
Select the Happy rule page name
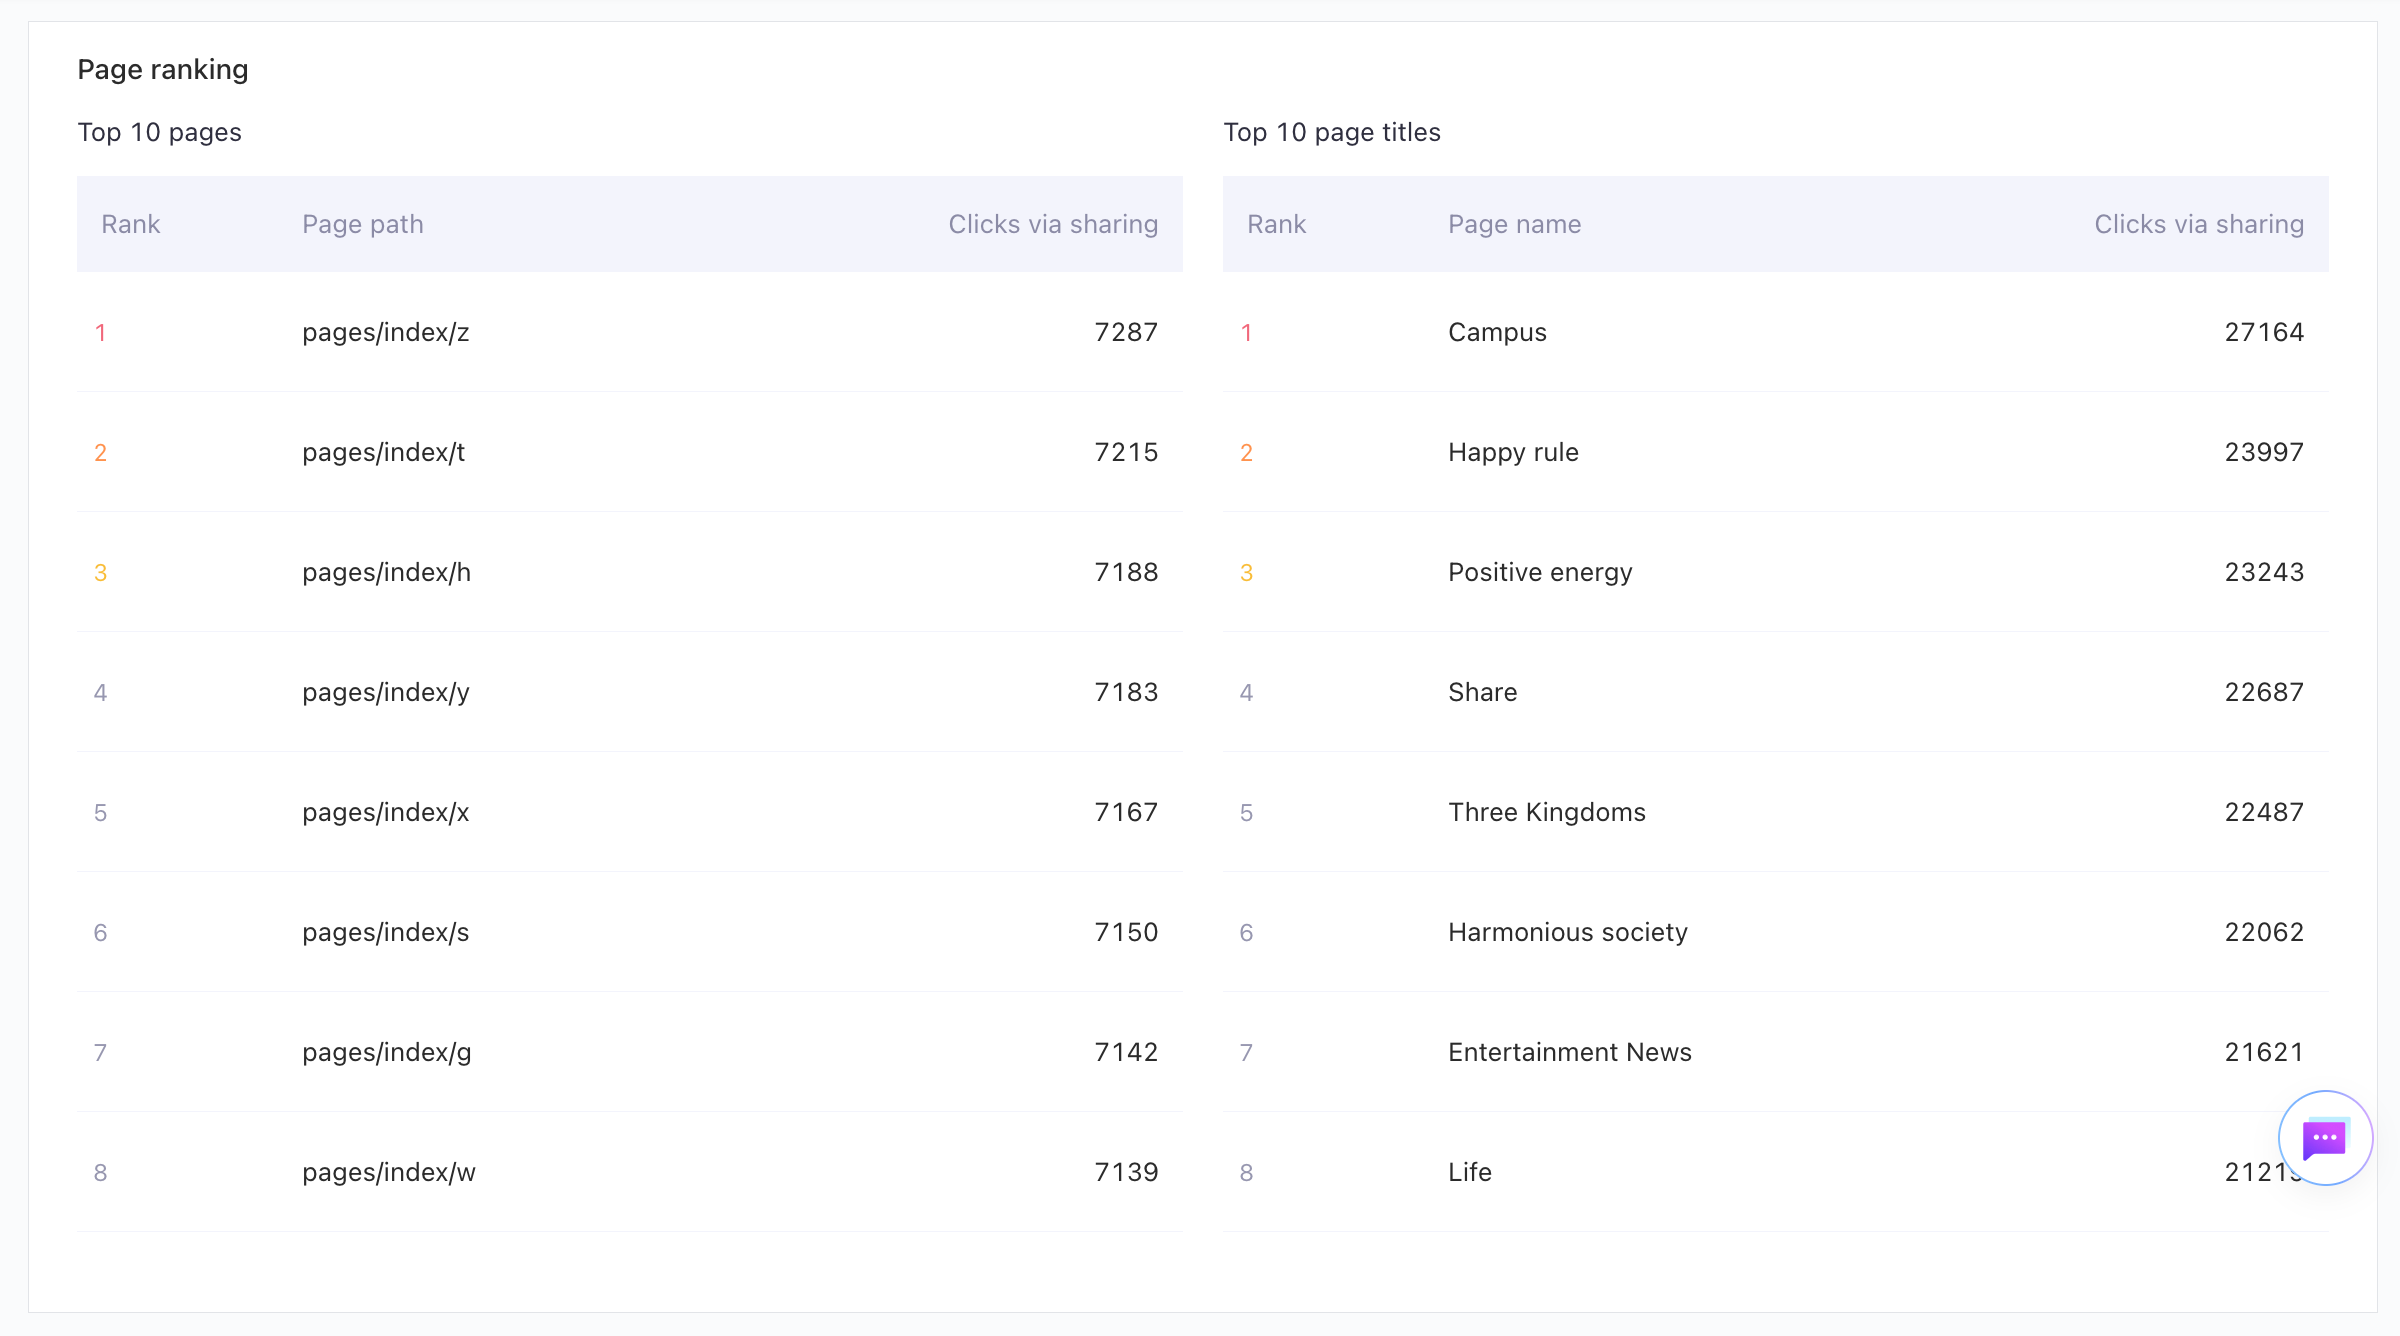[x=1513, y=452]
